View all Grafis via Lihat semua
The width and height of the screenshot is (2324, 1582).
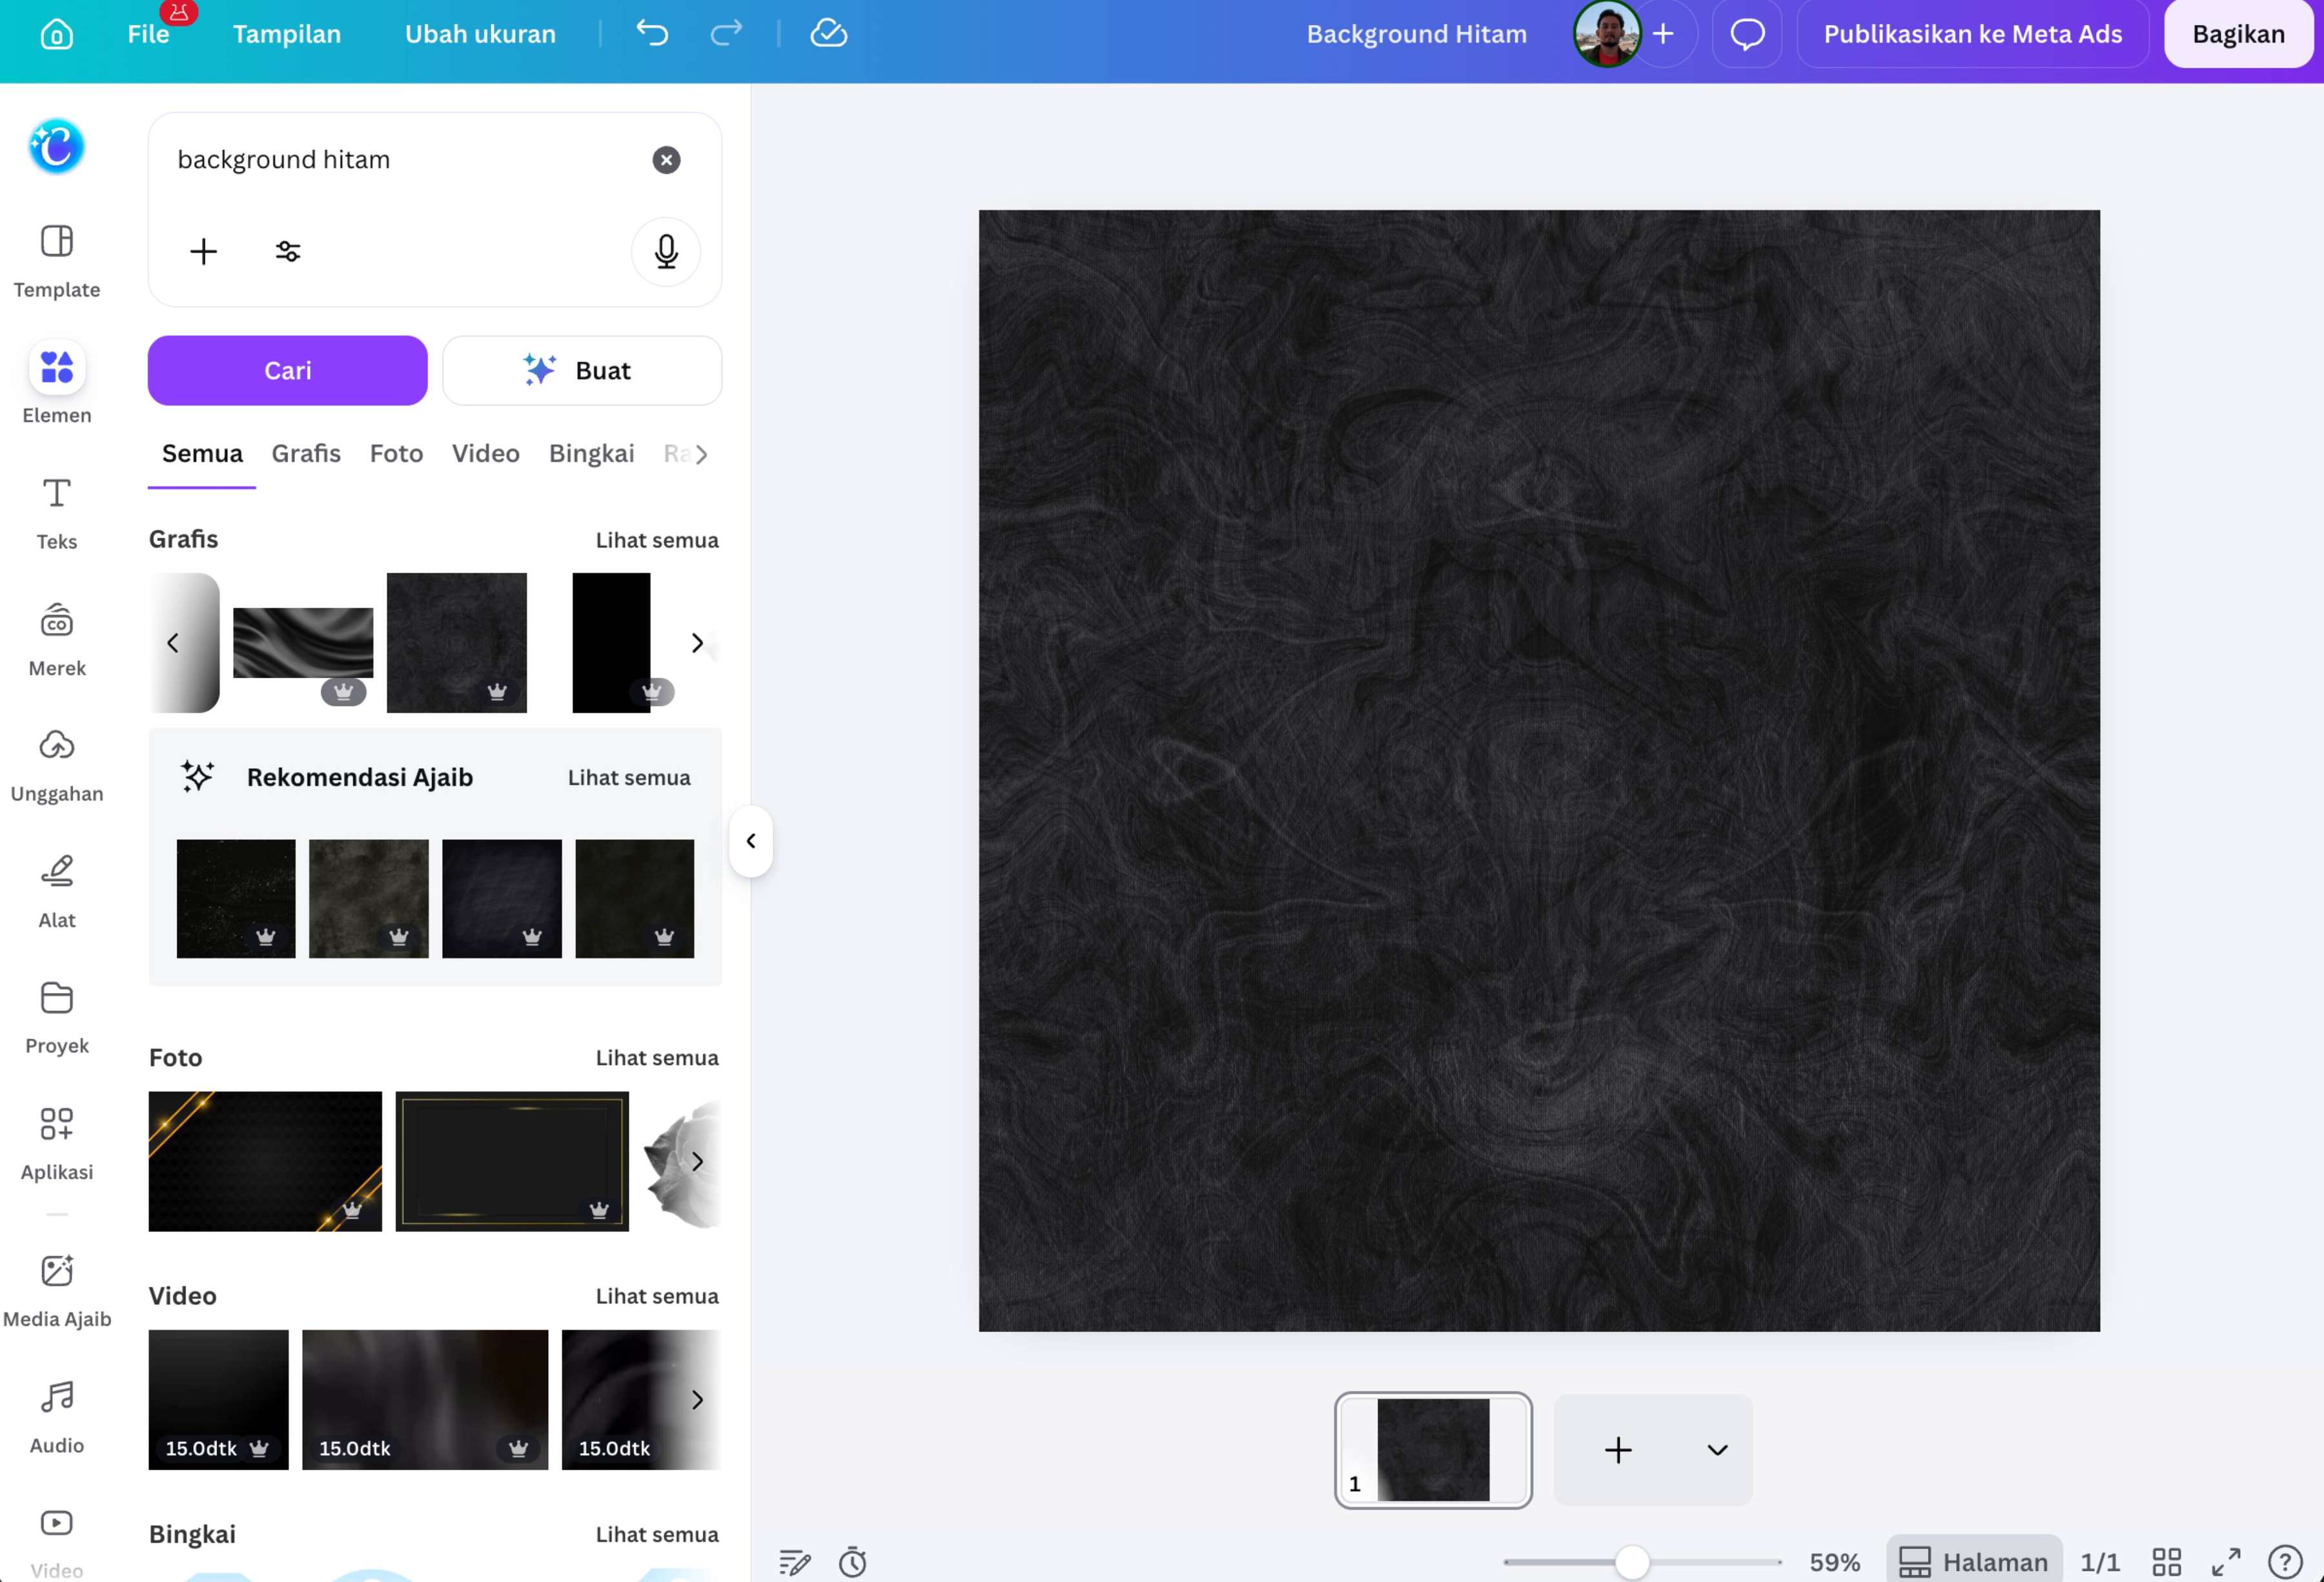657,540
